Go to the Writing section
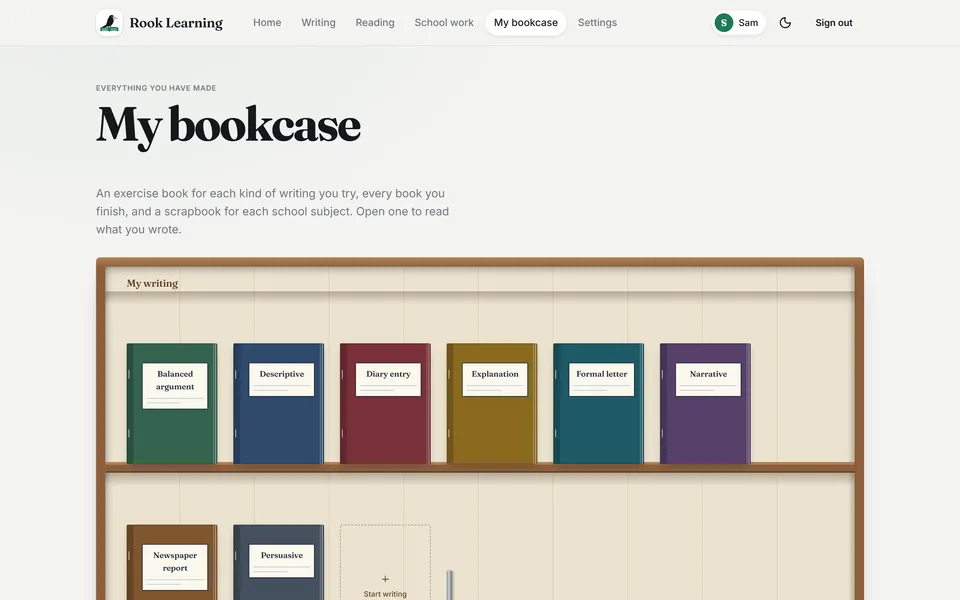This screenshot has height=600, width=960. 318,23
